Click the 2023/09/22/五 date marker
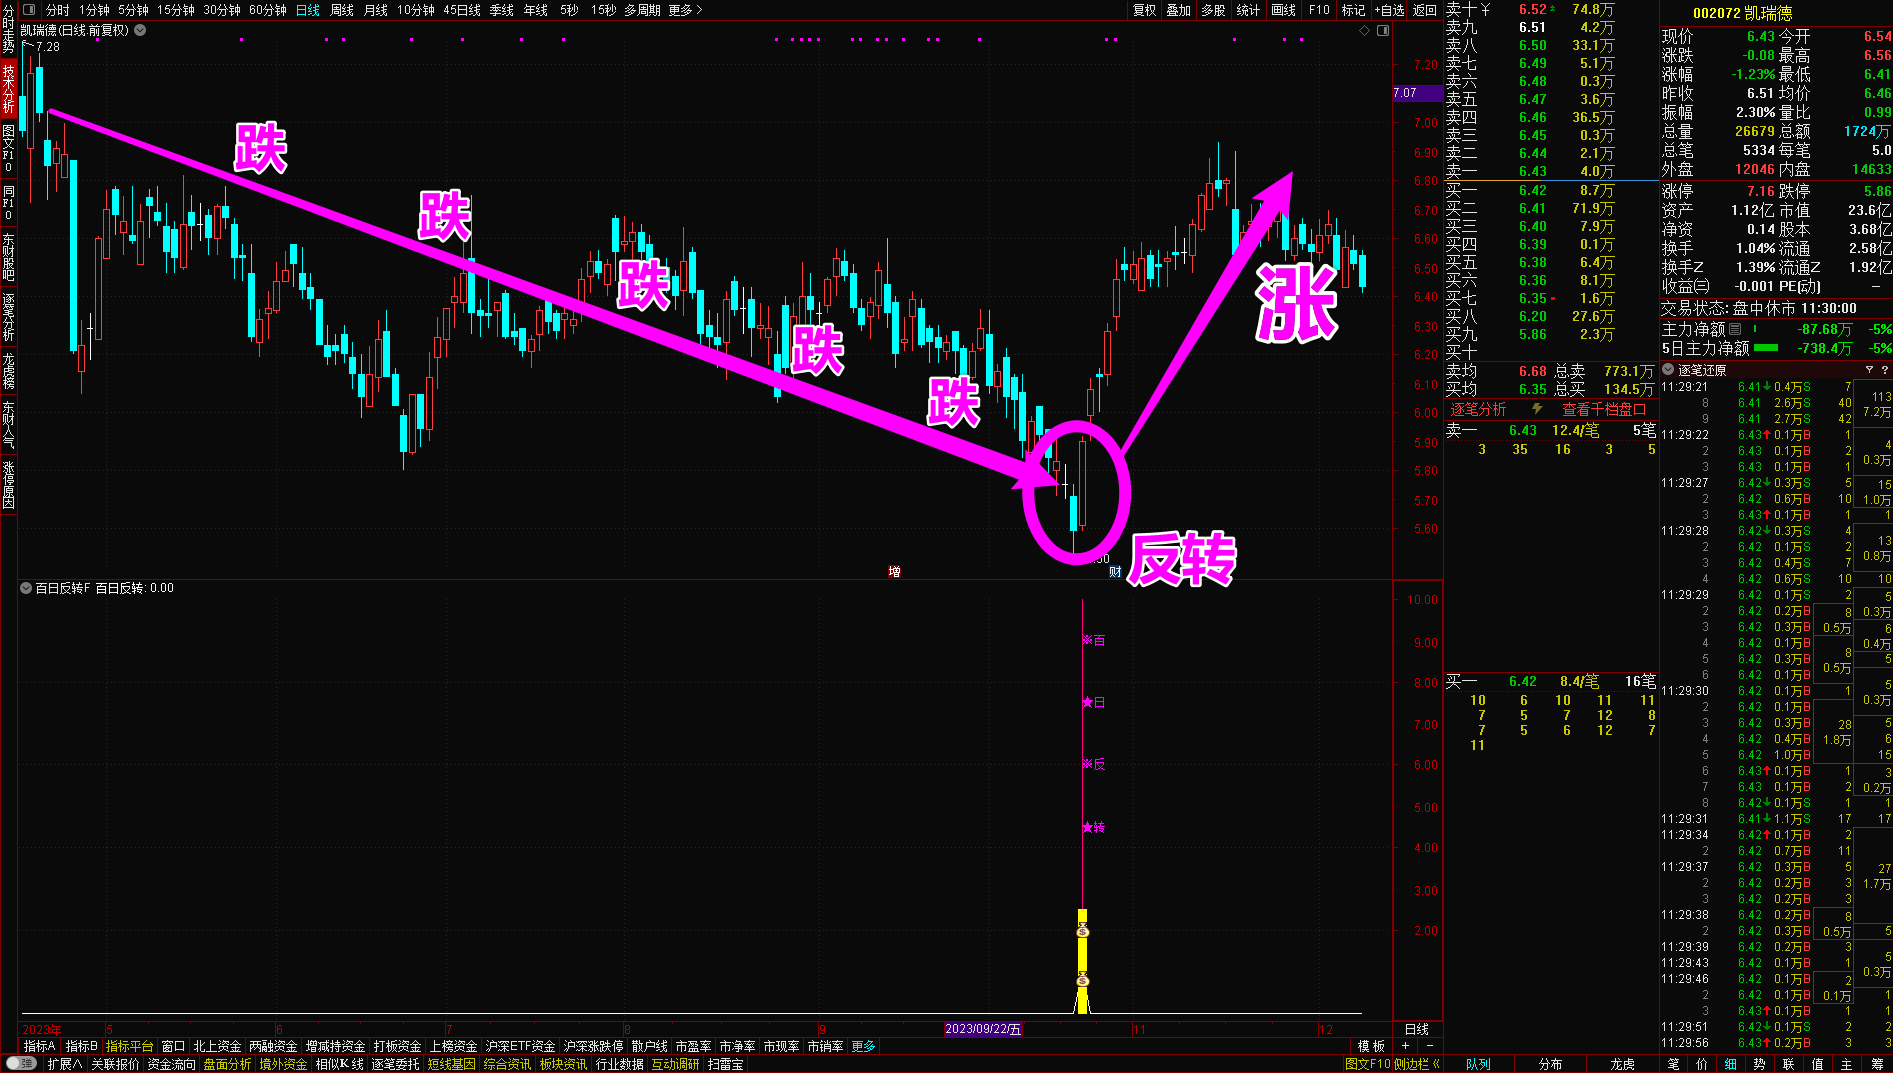This screenshot has width=1893, height=1073. (x=984, y=1029)
